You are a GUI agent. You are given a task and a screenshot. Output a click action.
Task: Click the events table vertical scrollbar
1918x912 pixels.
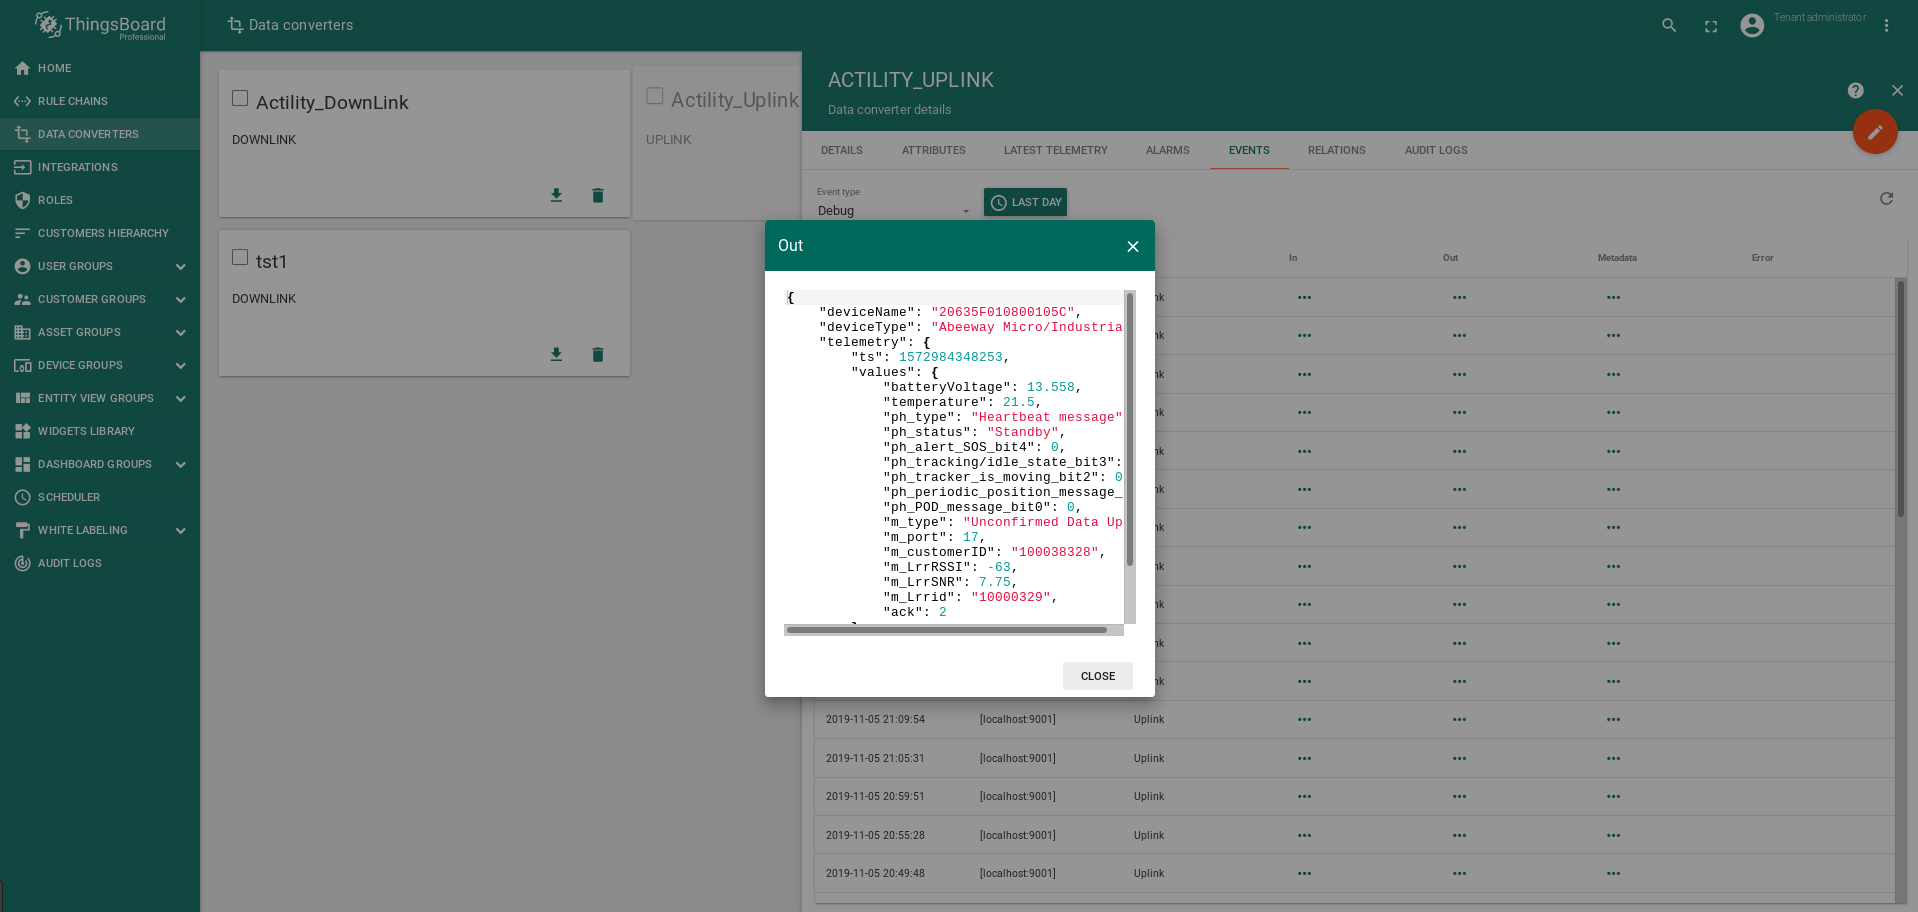pos(1901,398)
